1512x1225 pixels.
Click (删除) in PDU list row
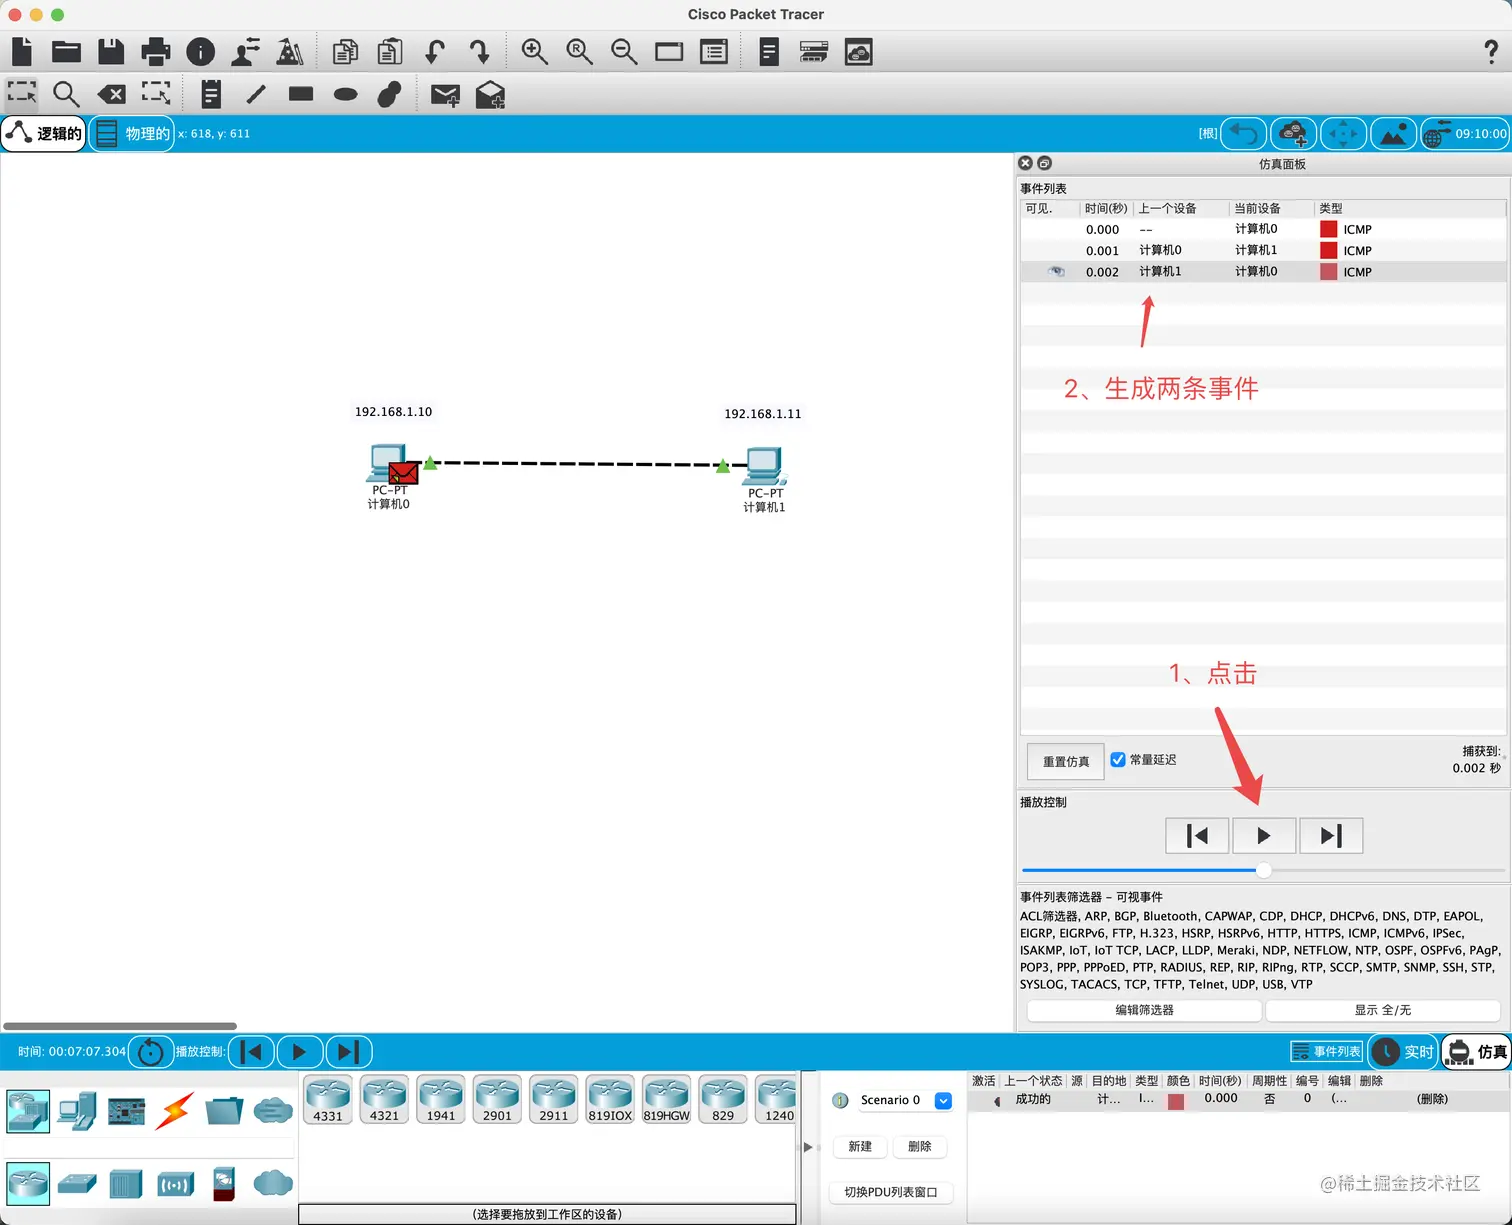click(1432, 1099)
